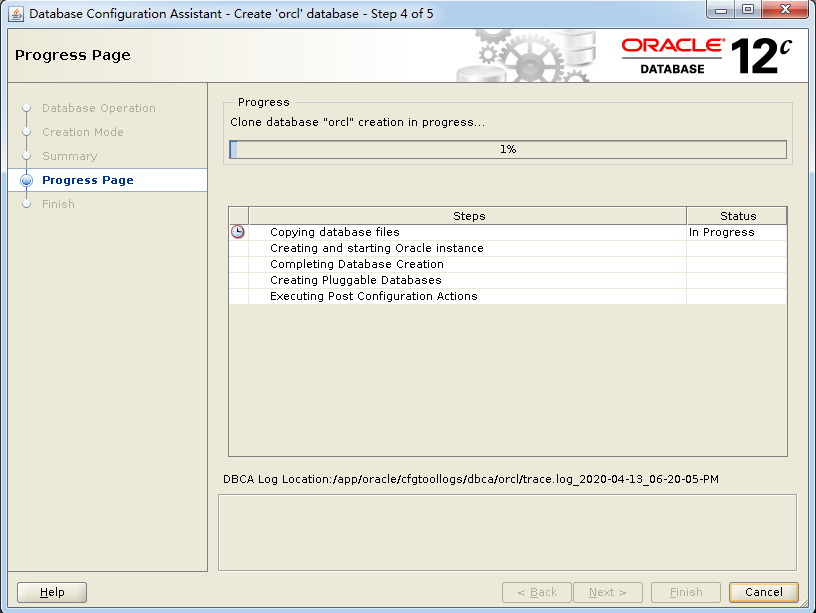Select Executing Post Configuration Actions row
Image resolution: width=816 pixels, height=613 pixels.
(x=508, y=296)
